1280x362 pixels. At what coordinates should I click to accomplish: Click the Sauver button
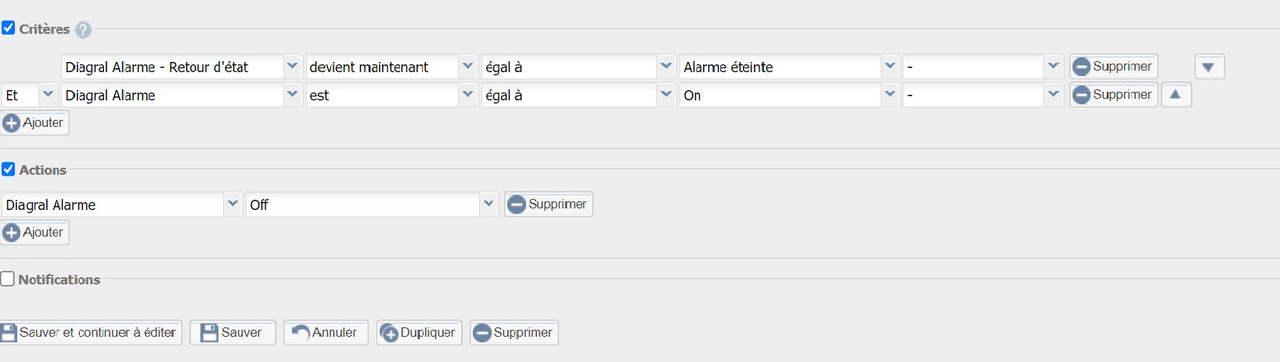coord(233,332)
